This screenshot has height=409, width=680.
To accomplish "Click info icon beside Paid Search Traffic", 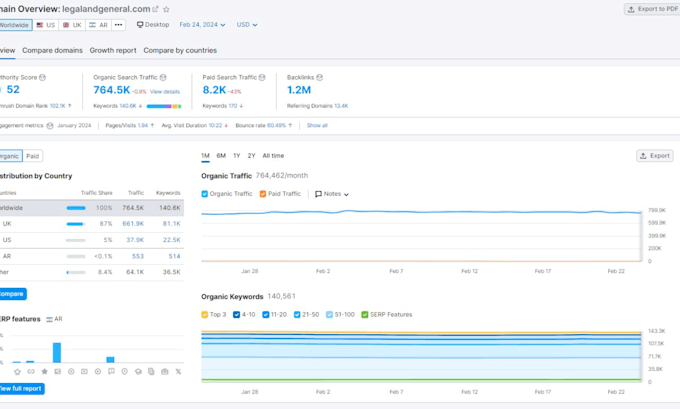I will 262,77.
